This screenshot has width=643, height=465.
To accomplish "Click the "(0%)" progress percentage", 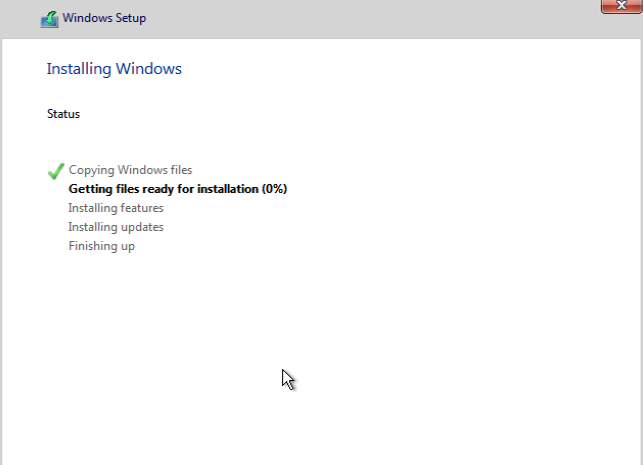I will coord(274,189).
